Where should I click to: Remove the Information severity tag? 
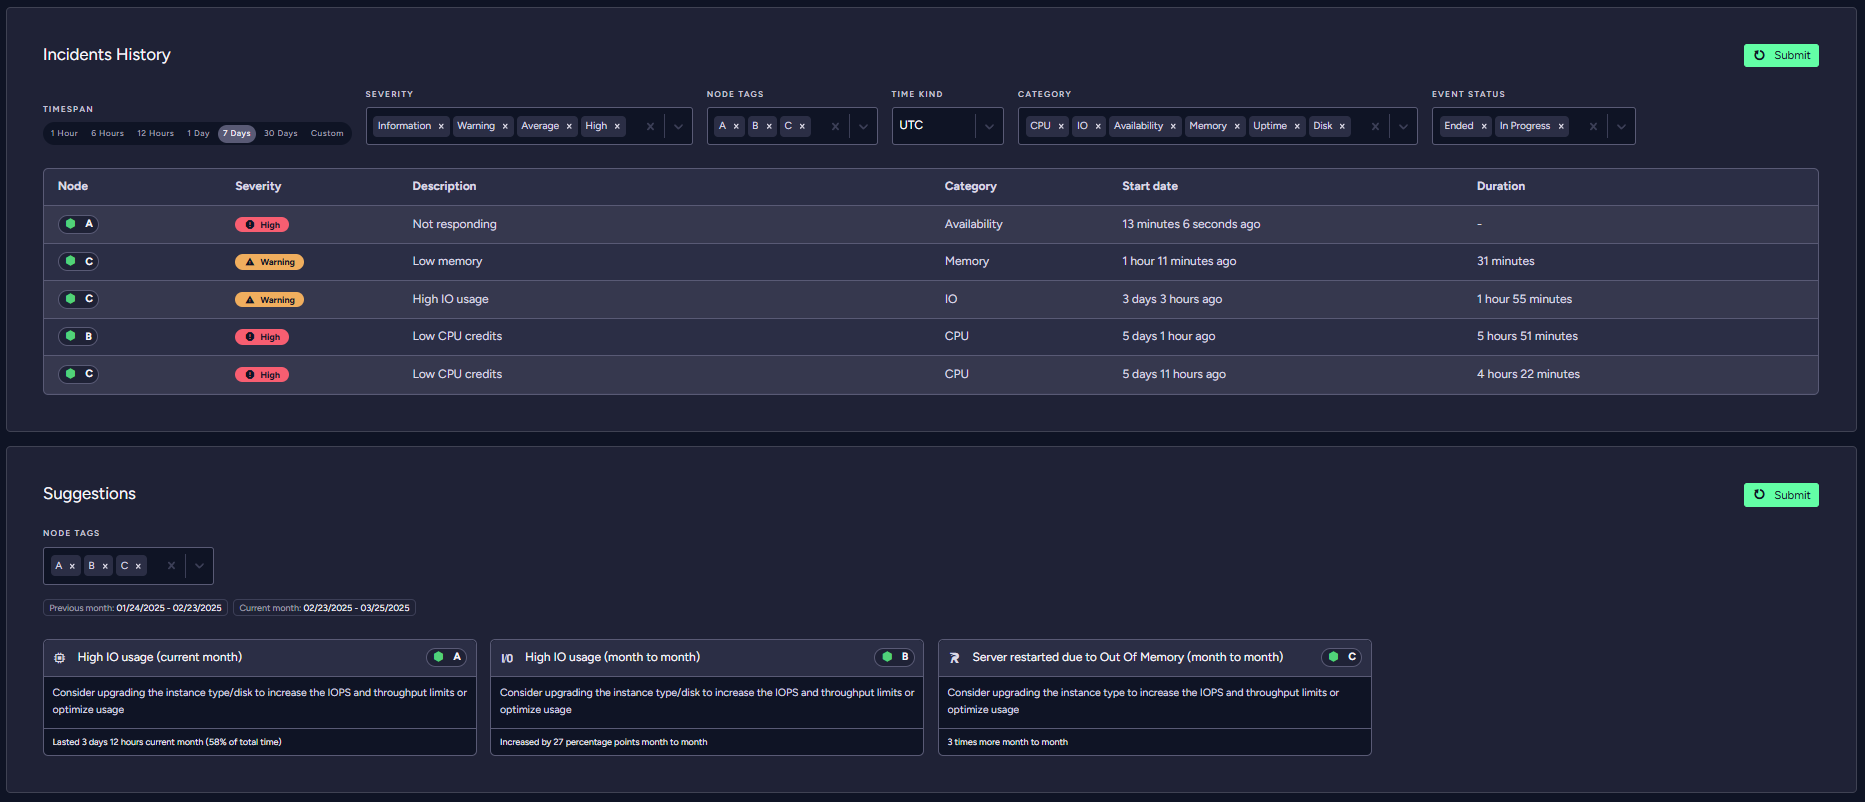[441, 127]
